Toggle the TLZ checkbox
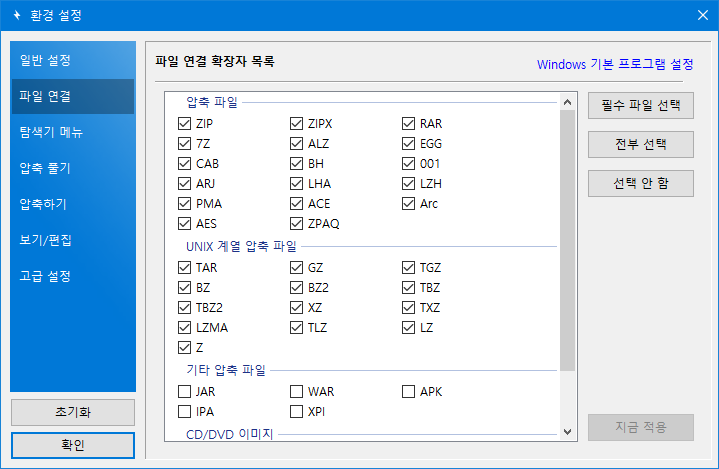719x469 pixels. click(296, 327)
